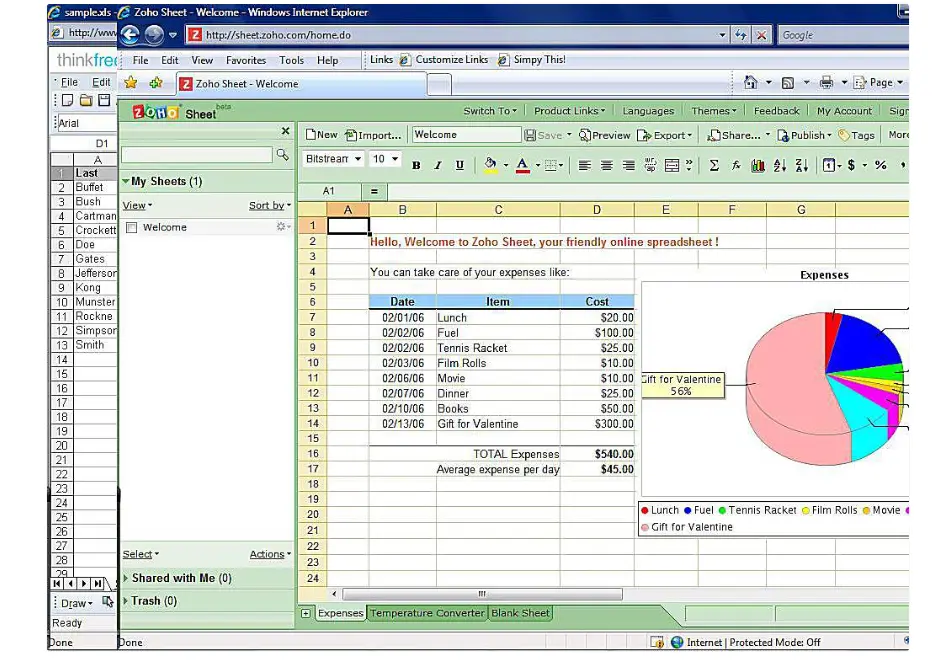
Task: Apply the fill color bucket
Action: pos(491,165)
